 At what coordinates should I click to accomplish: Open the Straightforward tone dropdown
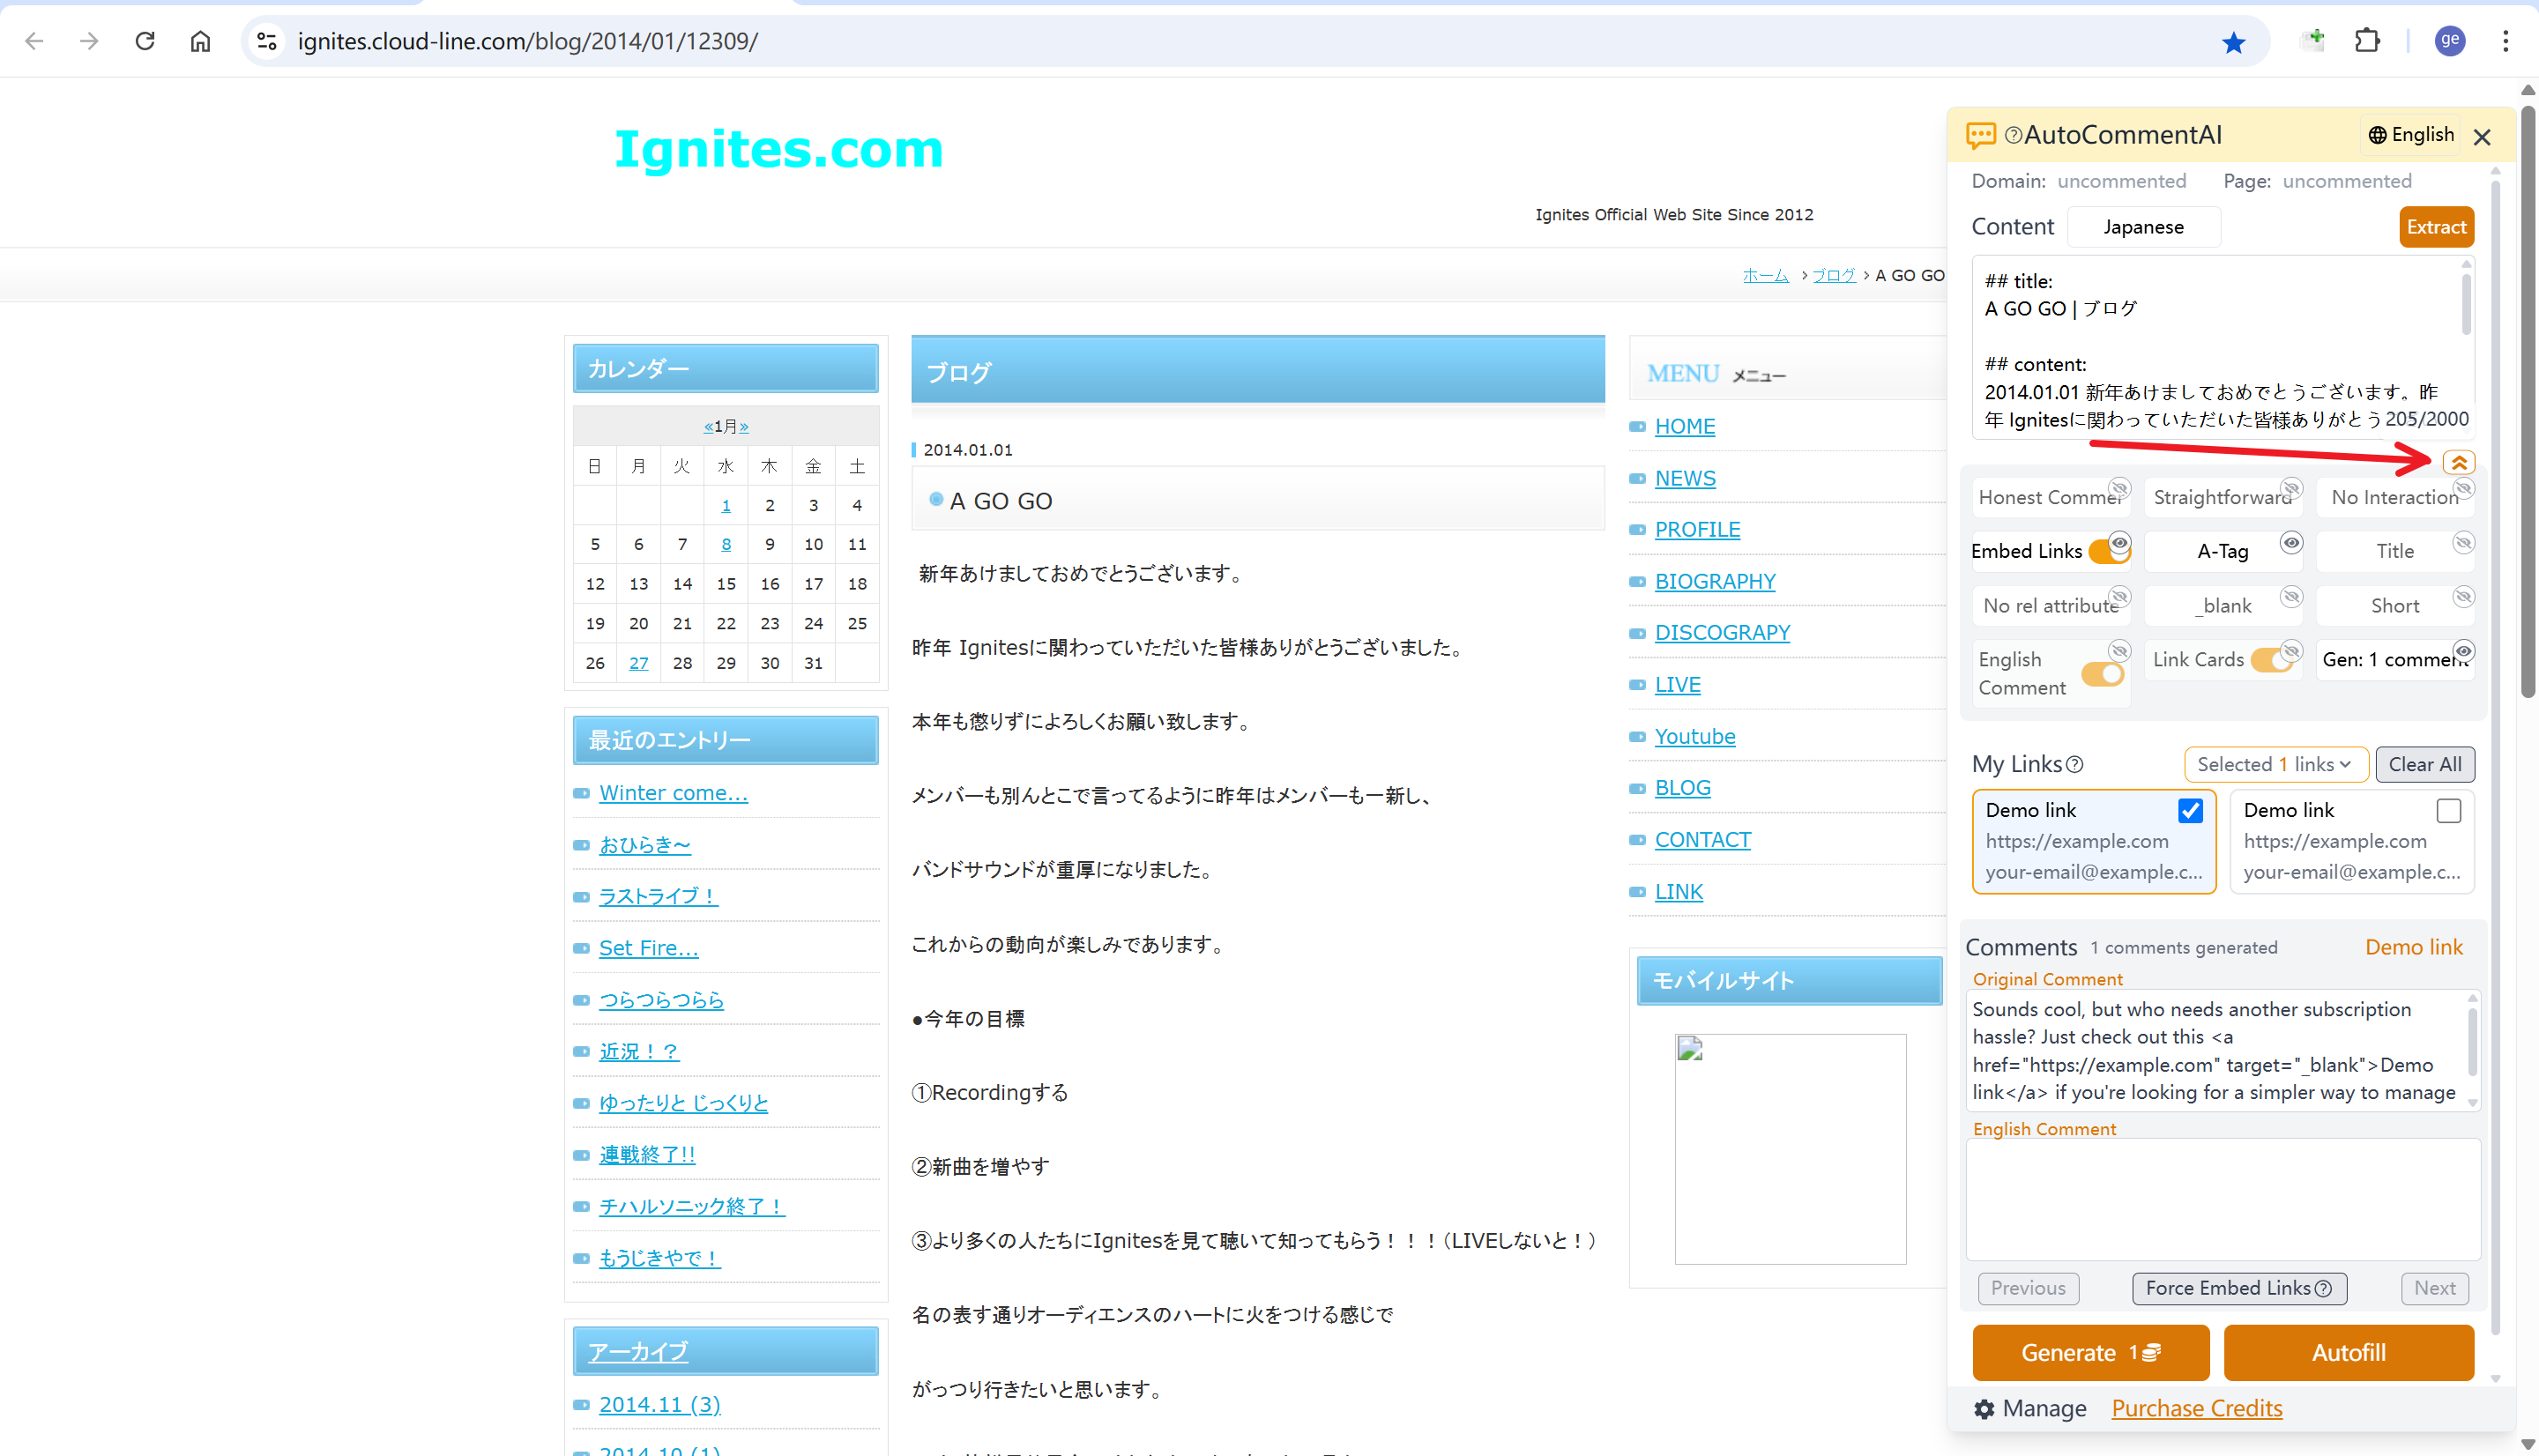(2222, 498)
